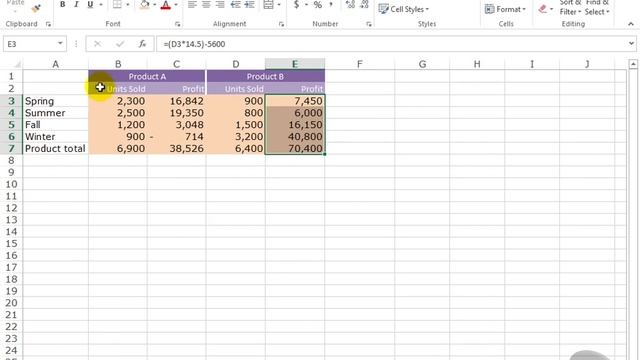This screenshot has height=360, width=640.
Task: Open Clipboard dialog launcher
Action: click(x=48, y=24)
